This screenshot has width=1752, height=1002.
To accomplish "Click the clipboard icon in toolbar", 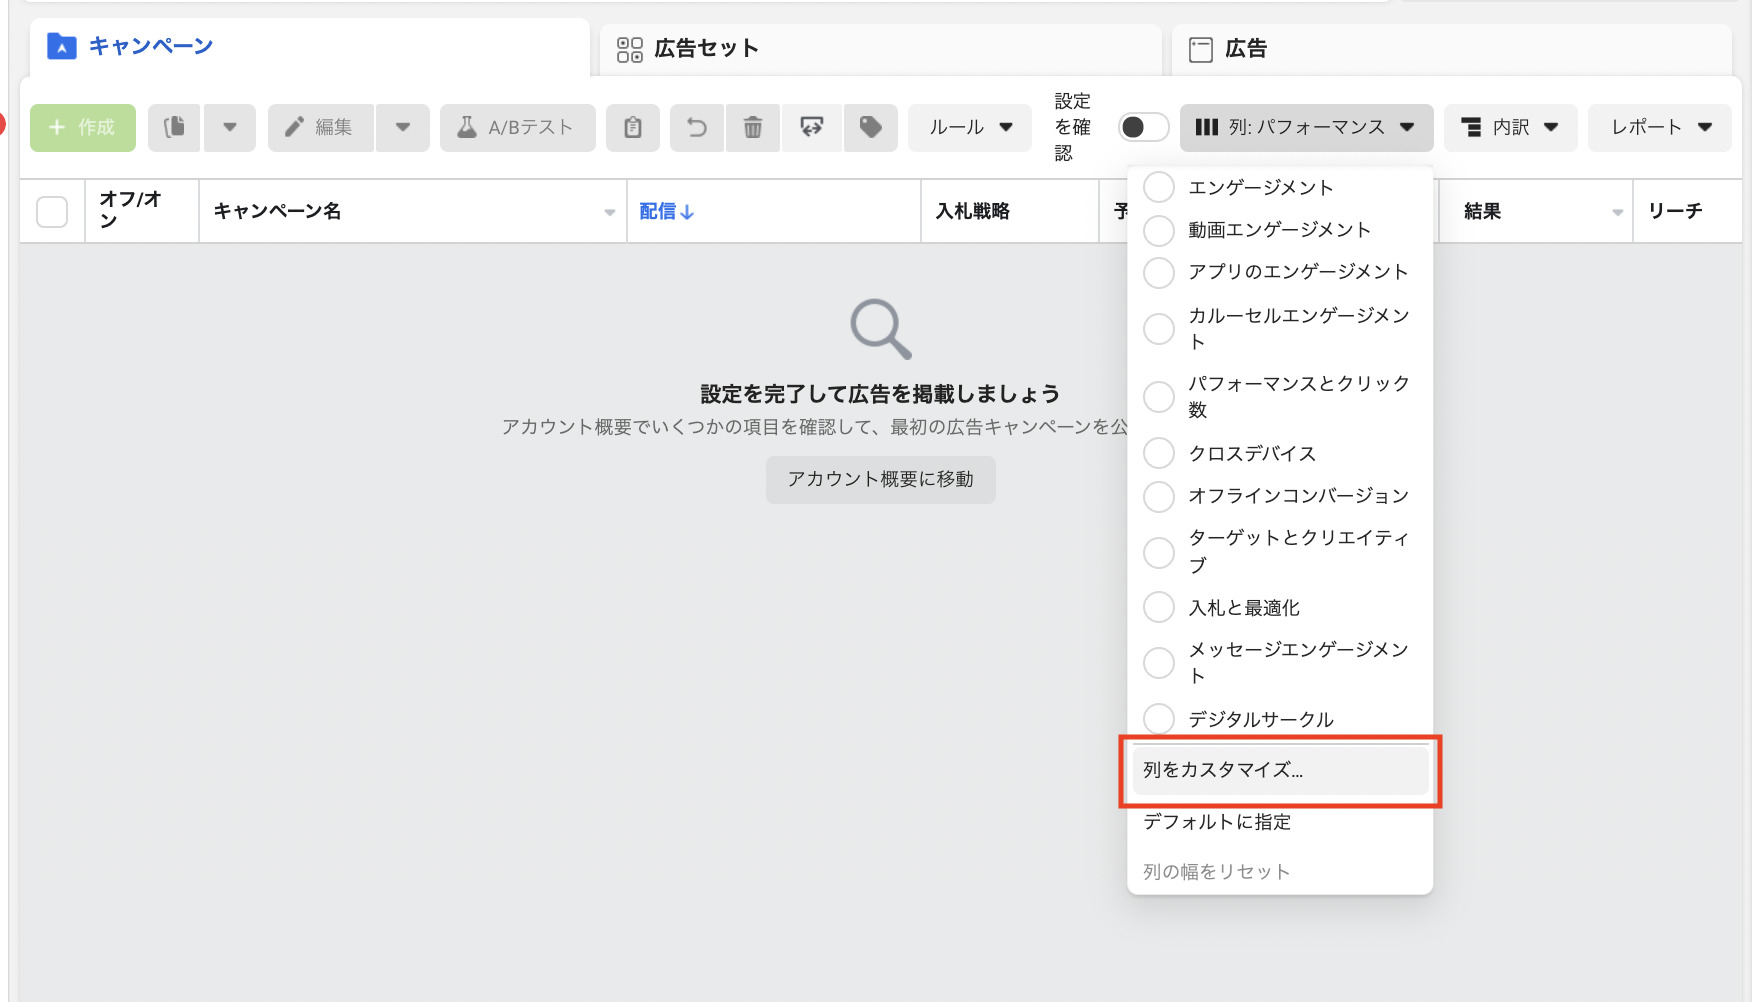I will click(x=632, y=127).
